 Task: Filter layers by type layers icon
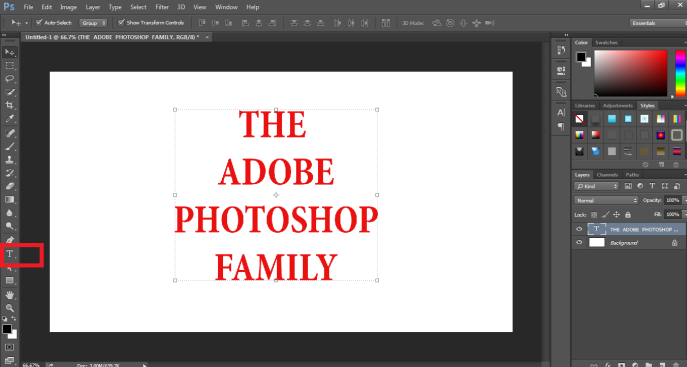[652, 186]
